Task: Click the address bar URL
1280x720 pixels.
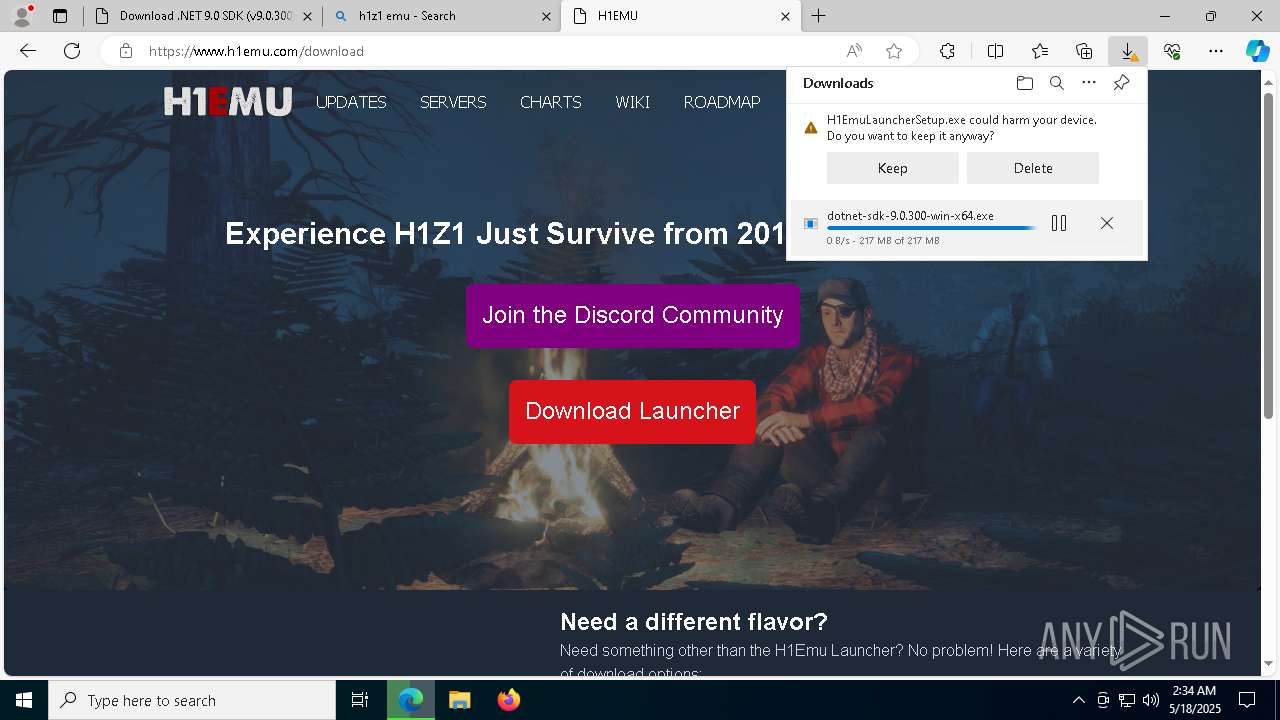Action: 256,51
